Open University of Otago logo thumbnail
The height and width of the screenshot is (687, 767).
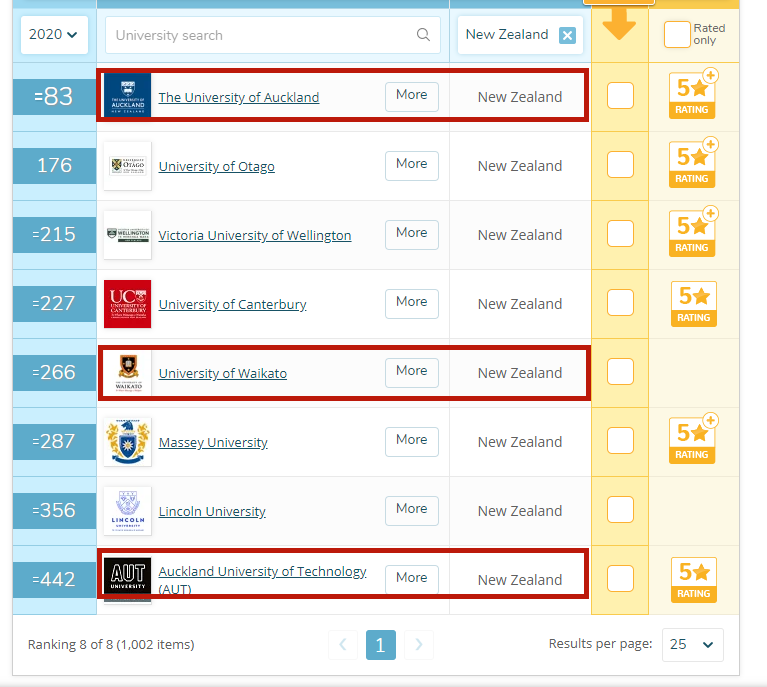pyautogui.click(x=128, y=166)
